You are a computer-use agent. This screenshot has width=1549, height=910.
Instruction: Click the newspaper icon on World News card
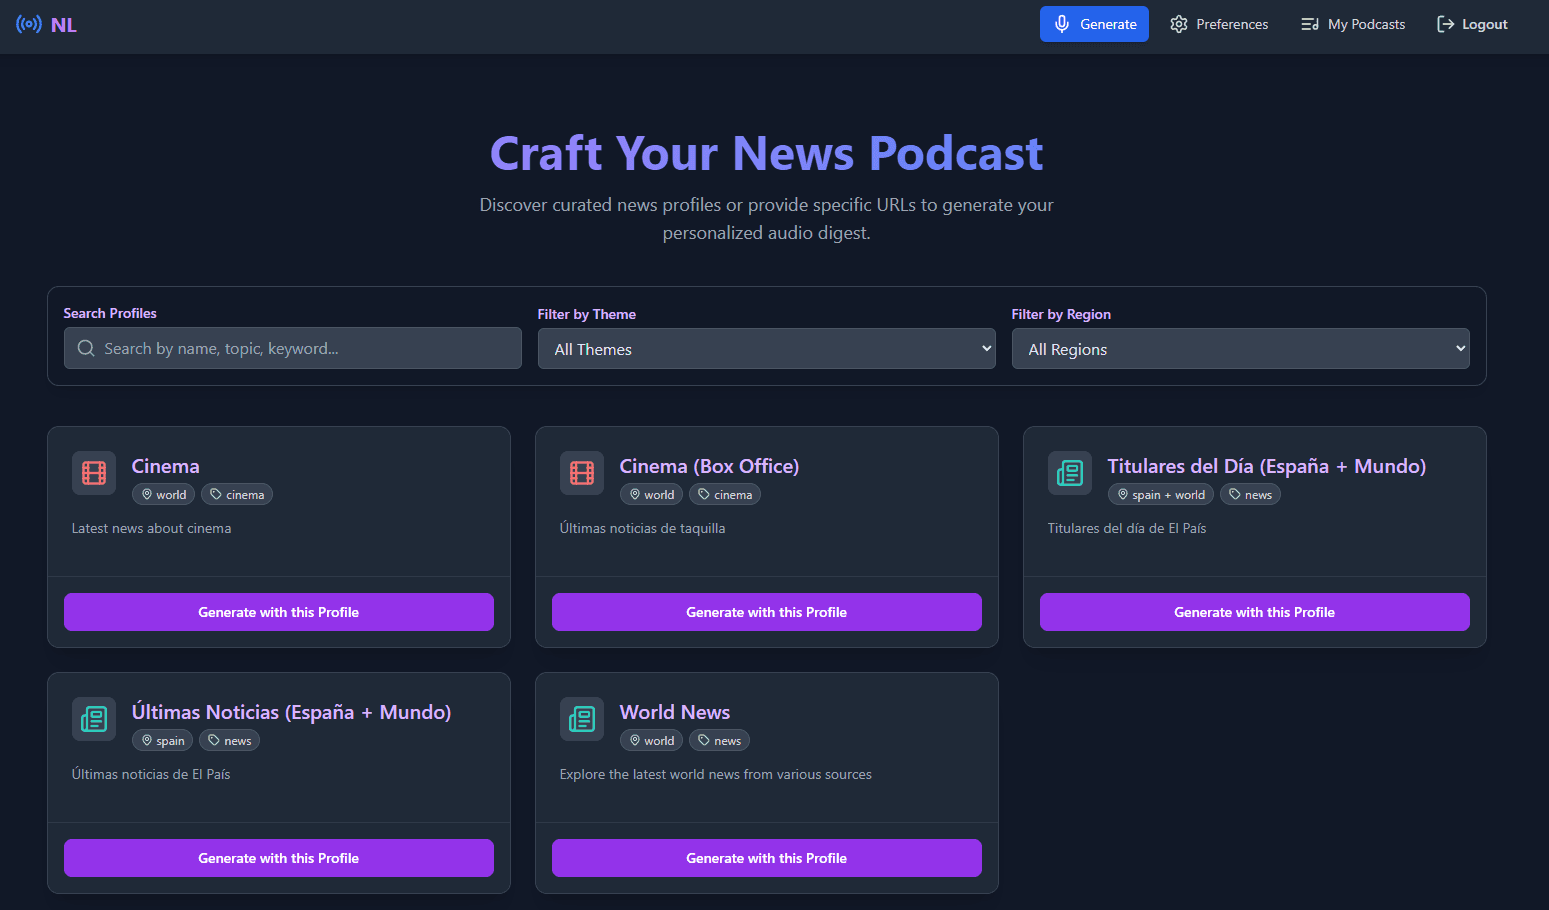click(x=582, y=719)
